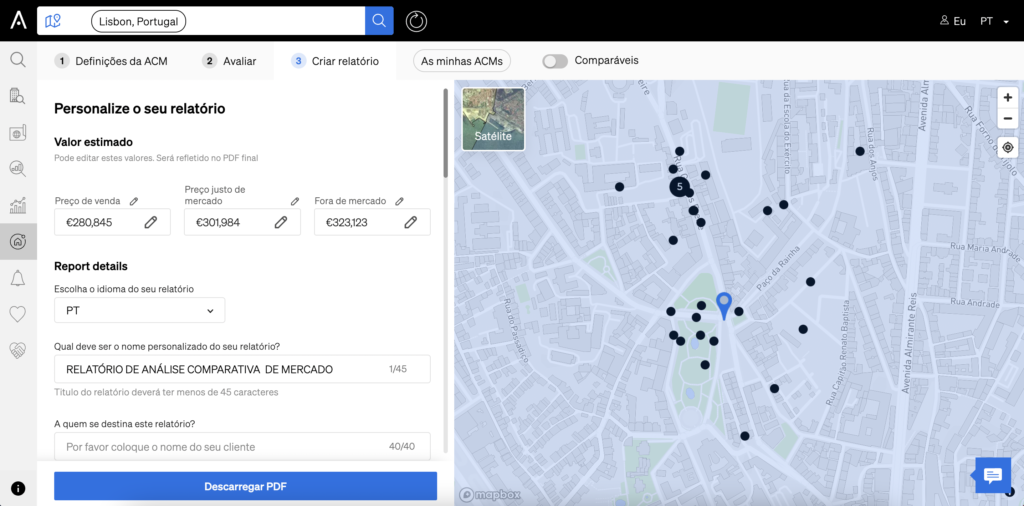Click the blue location pin on map
Viewport: 1024px width, 506px height.
(x=724, y=305)
